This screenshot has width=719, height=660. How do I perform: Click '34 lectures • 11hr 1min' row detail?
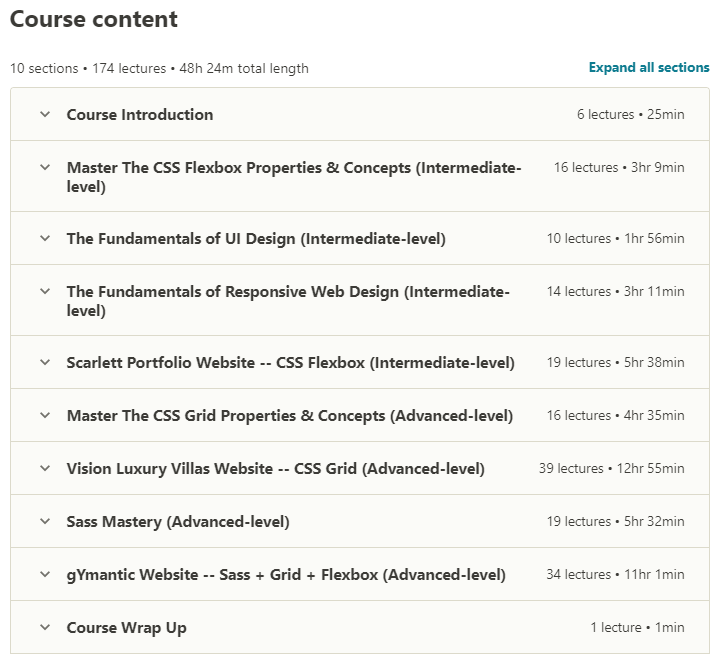[x=615, y=575]
